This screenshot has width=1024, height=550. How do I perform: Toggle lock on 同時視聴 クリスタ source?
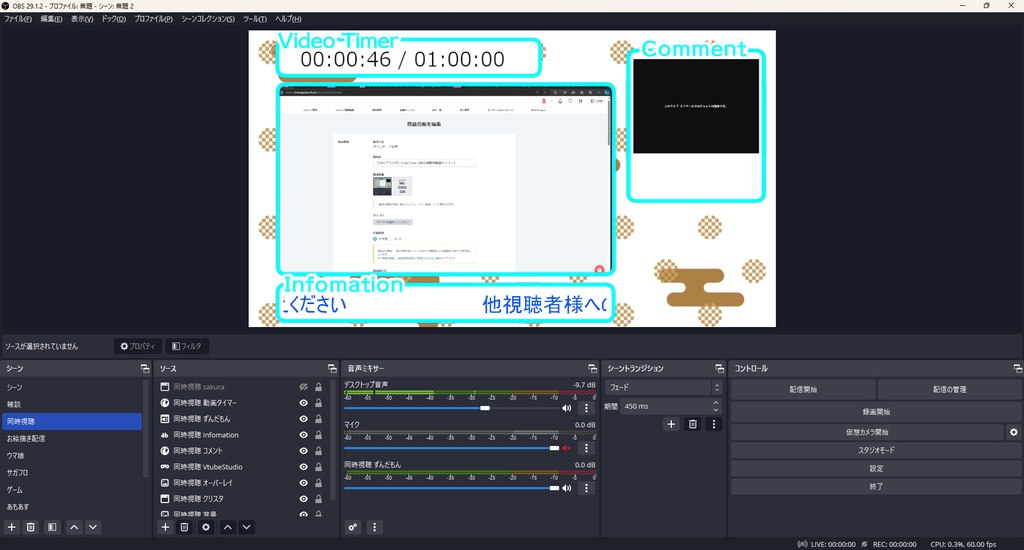click(318, 499)
